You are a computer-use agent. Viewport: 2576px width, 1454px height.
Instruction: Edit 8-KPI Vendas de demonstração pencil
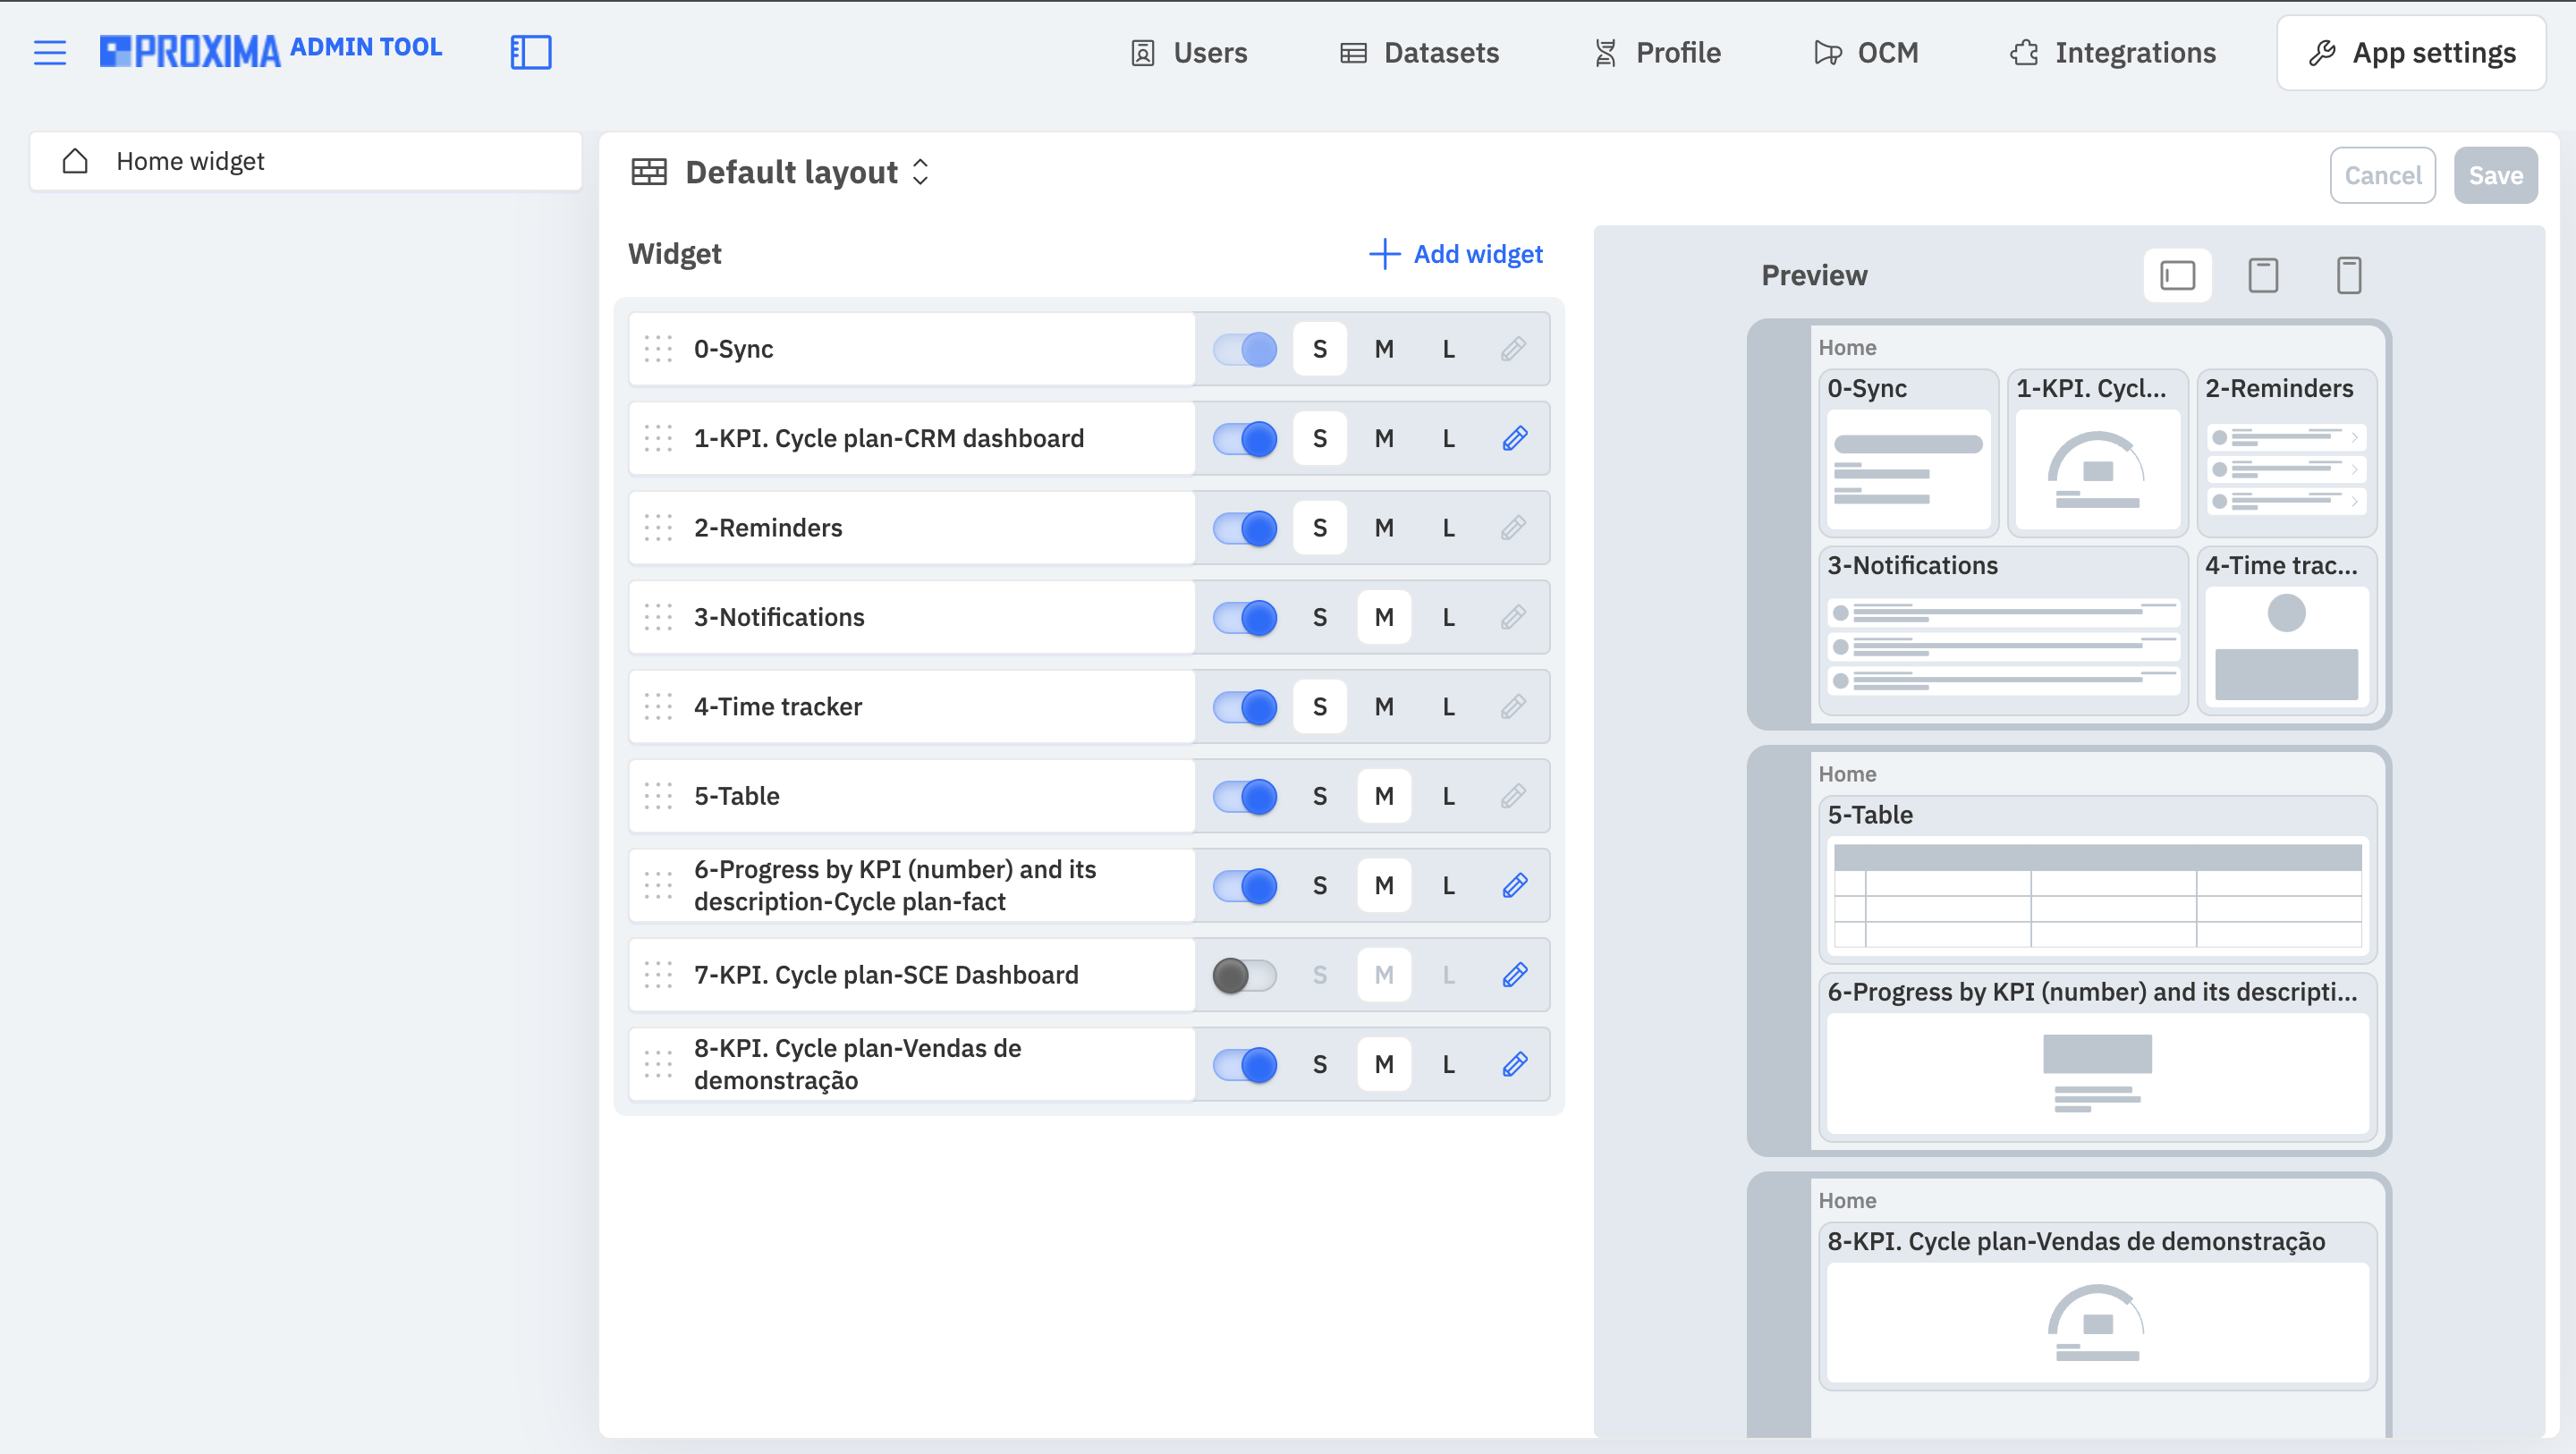pos(1514,1064)
